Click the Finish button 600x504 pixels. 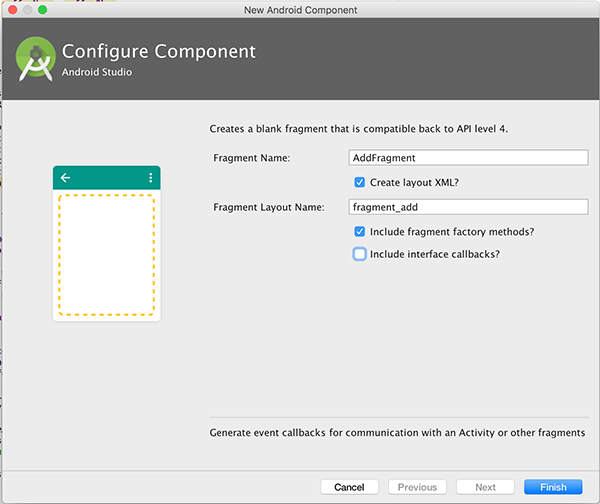click(x=553, y=487)
